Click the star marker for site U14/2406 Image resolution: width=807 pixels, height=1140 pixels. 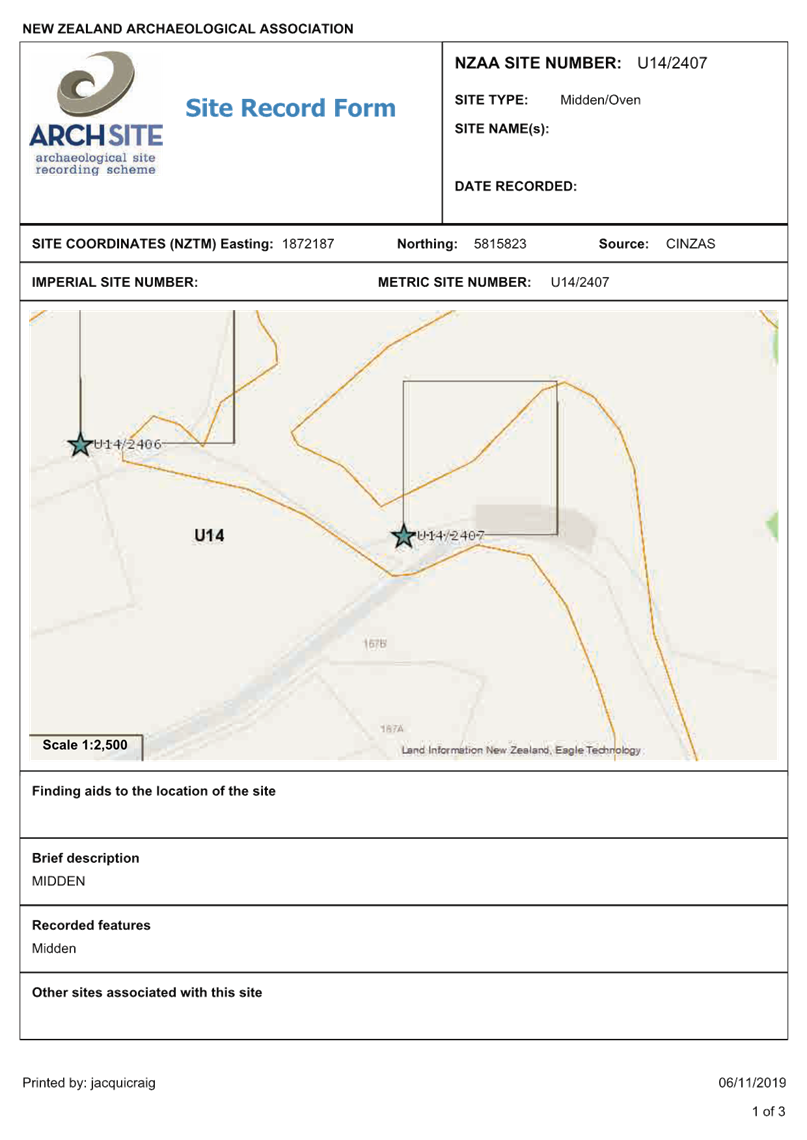coord(80,445)
